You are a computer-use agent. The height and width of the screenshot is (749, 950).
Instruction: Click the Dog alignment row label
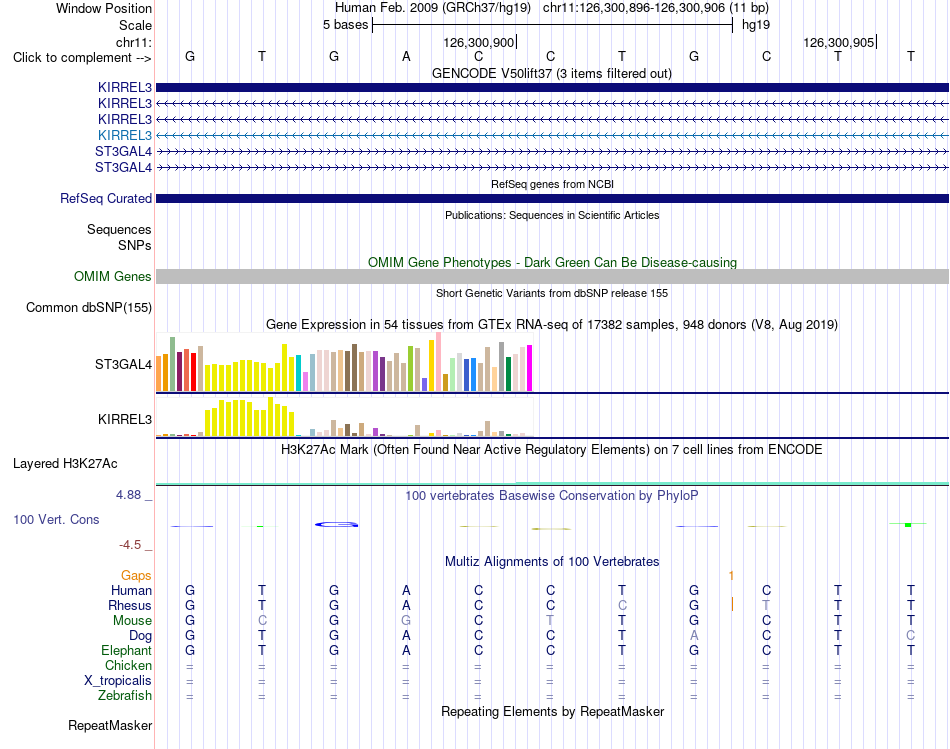pos(140,635)
